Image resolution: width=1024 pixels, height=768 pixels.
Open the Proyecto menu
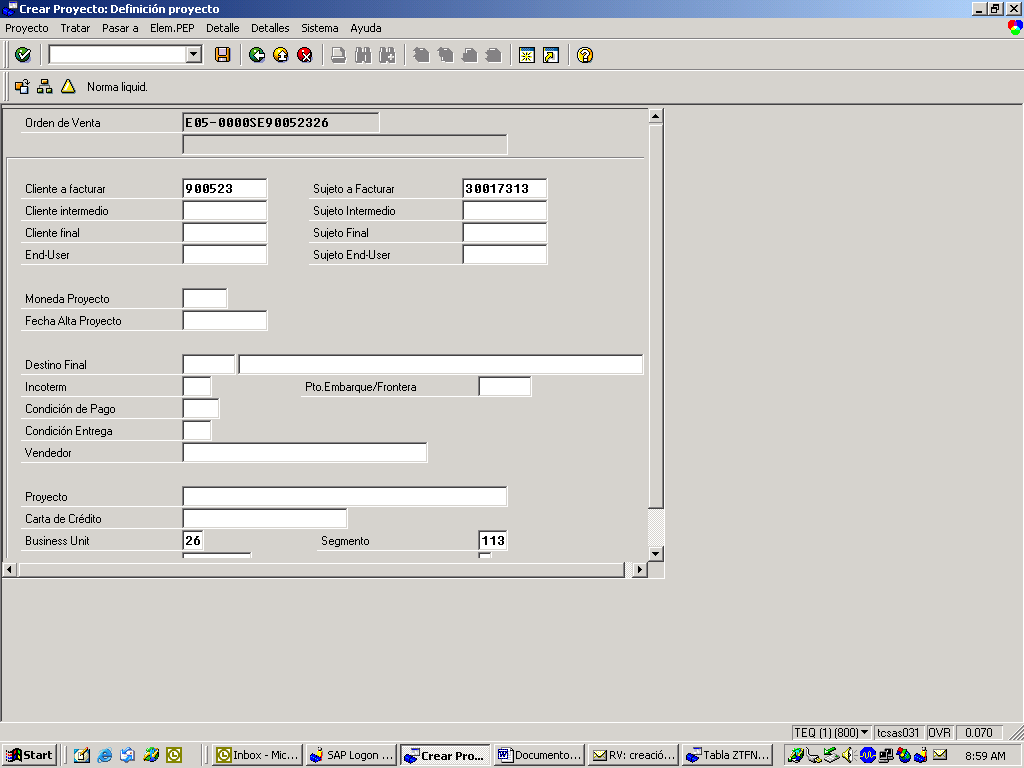(27, 28)
